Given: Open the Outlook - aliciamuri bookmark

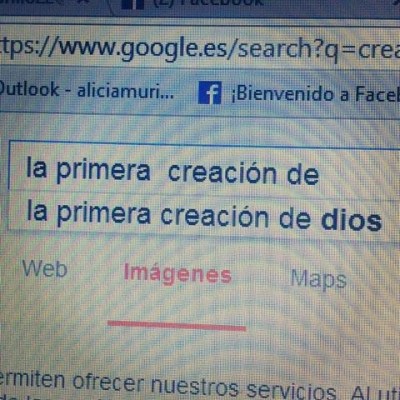Looking at the screenshot, I should pos(87,90).
